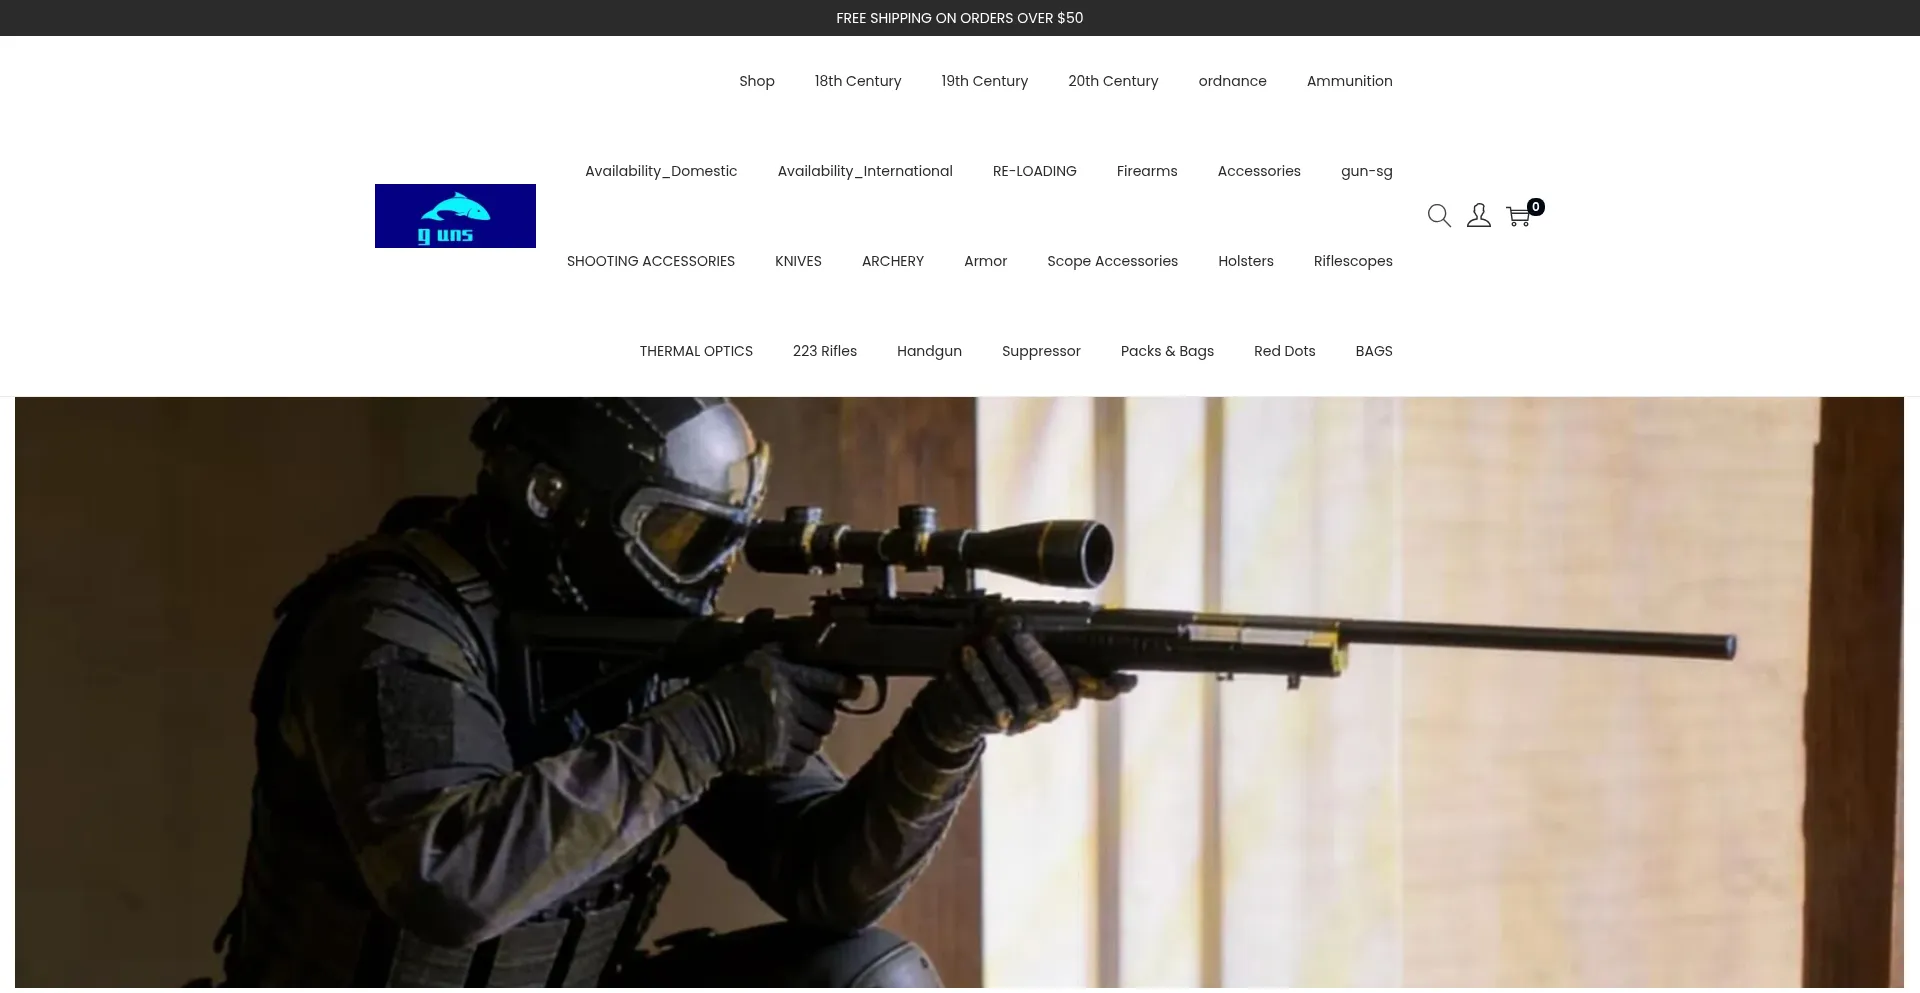This screenshot has width=1920, height=993.
Task: Open the Shop menu
Action: click(757, 81)
